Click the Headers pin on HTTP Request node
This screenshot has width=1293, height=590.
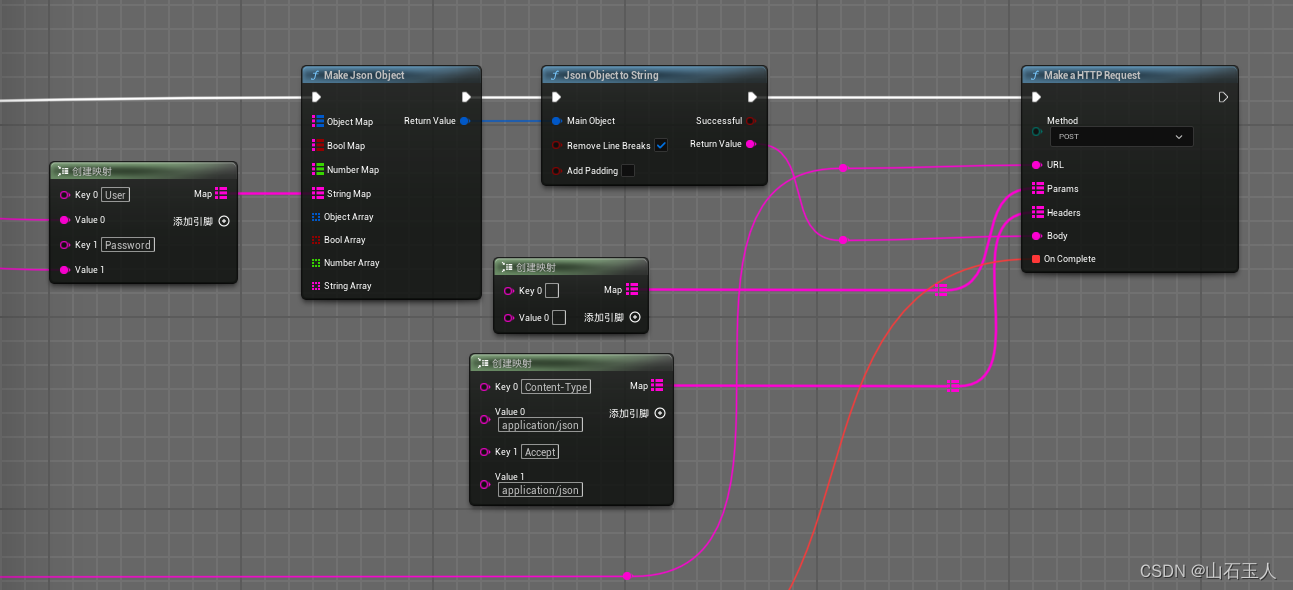(1037, 213)
